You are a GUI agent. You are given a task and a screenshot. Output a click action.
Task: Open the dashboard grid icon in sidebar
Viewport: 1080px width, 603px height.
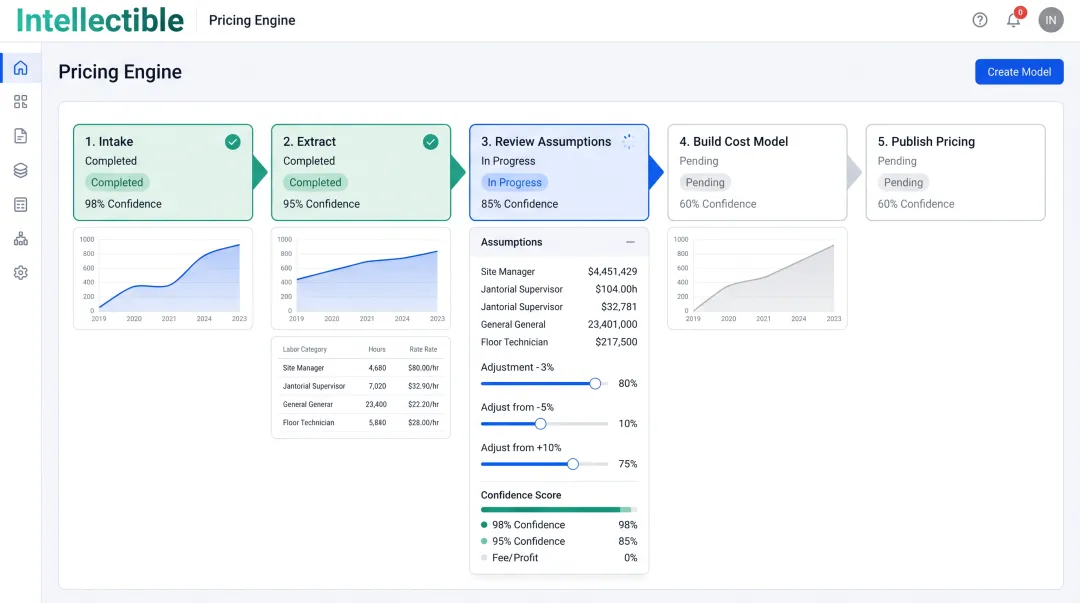point(21,102)
